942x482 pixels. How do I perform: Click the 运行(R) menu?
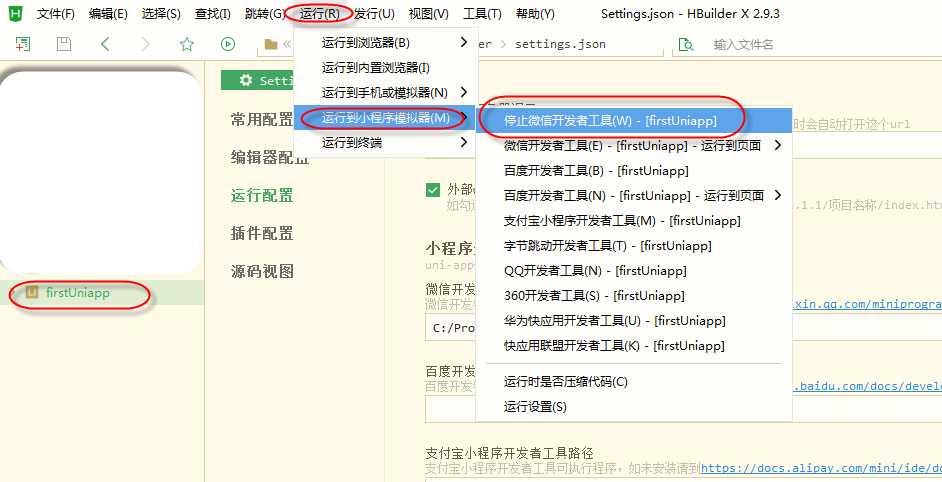coord(319,14)
